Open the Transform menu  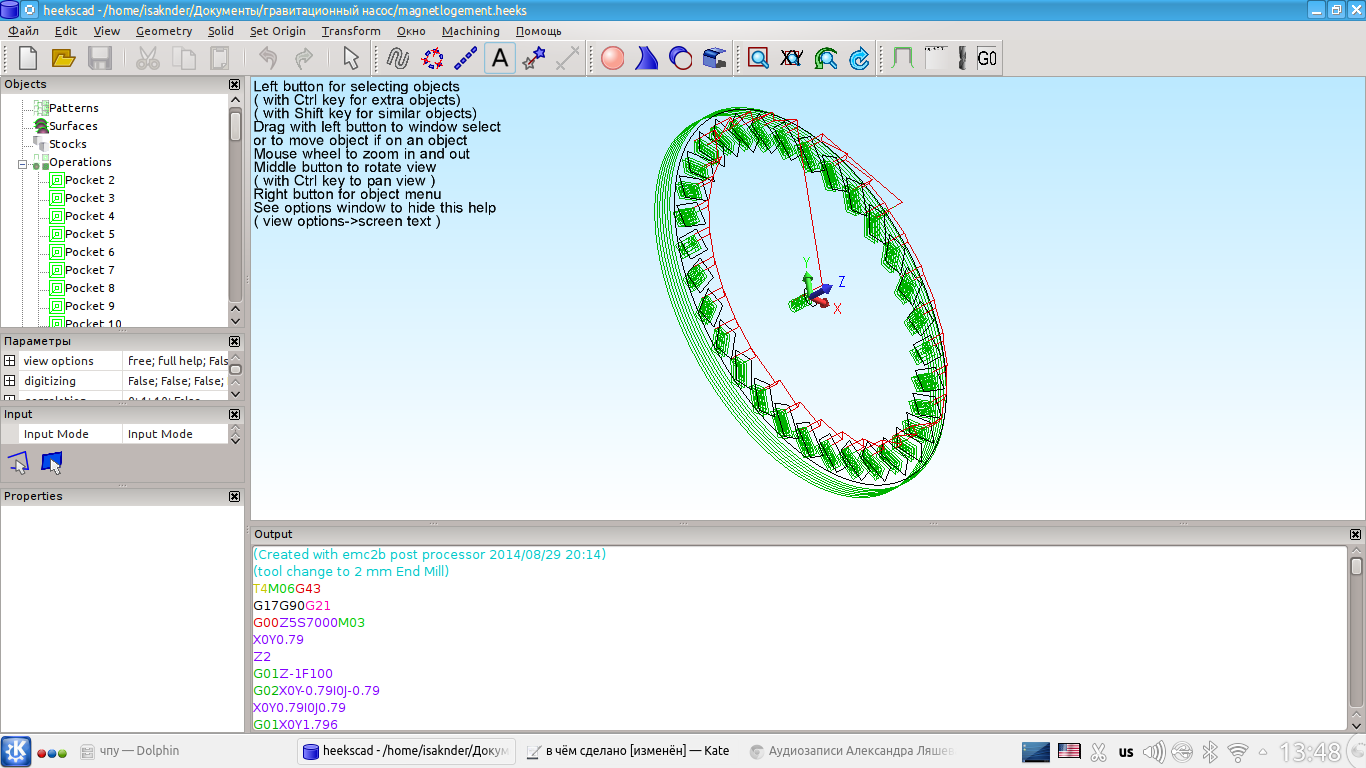(x=351, y=31)
